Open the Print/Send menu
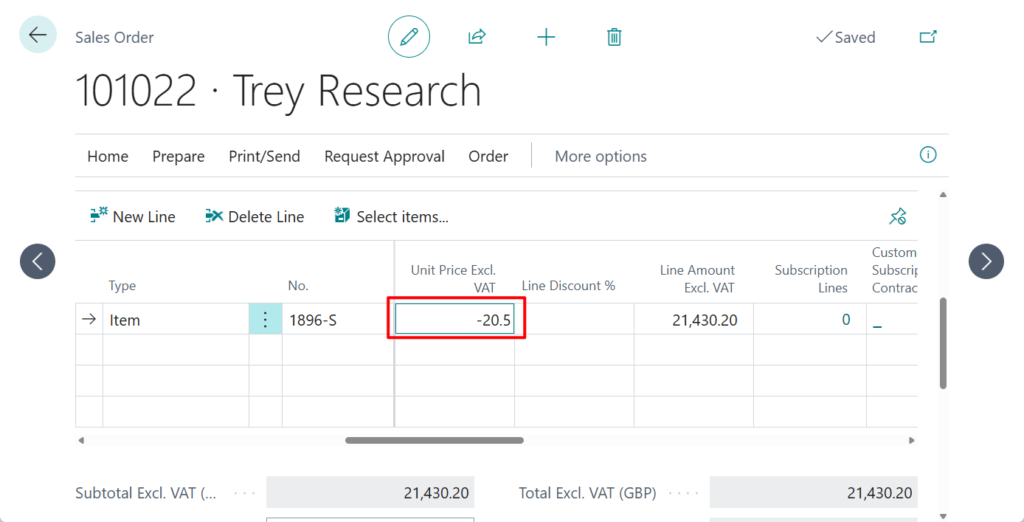This screenshot has width=1024, height=522. (264, 156)
